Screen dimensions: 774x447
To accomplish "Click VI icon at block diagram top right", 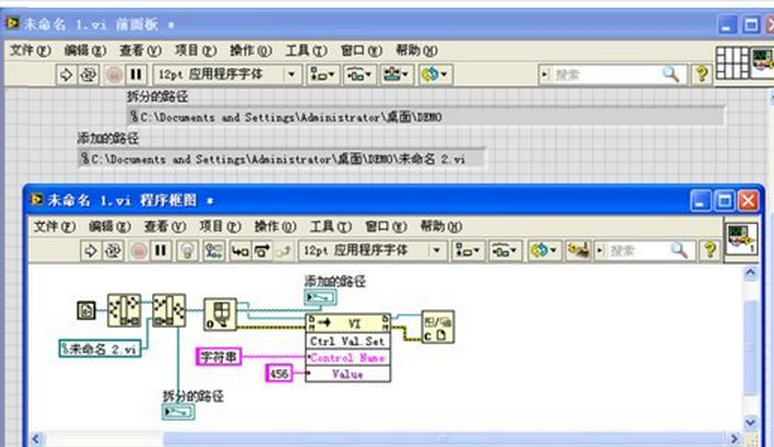I will point(740,239).
